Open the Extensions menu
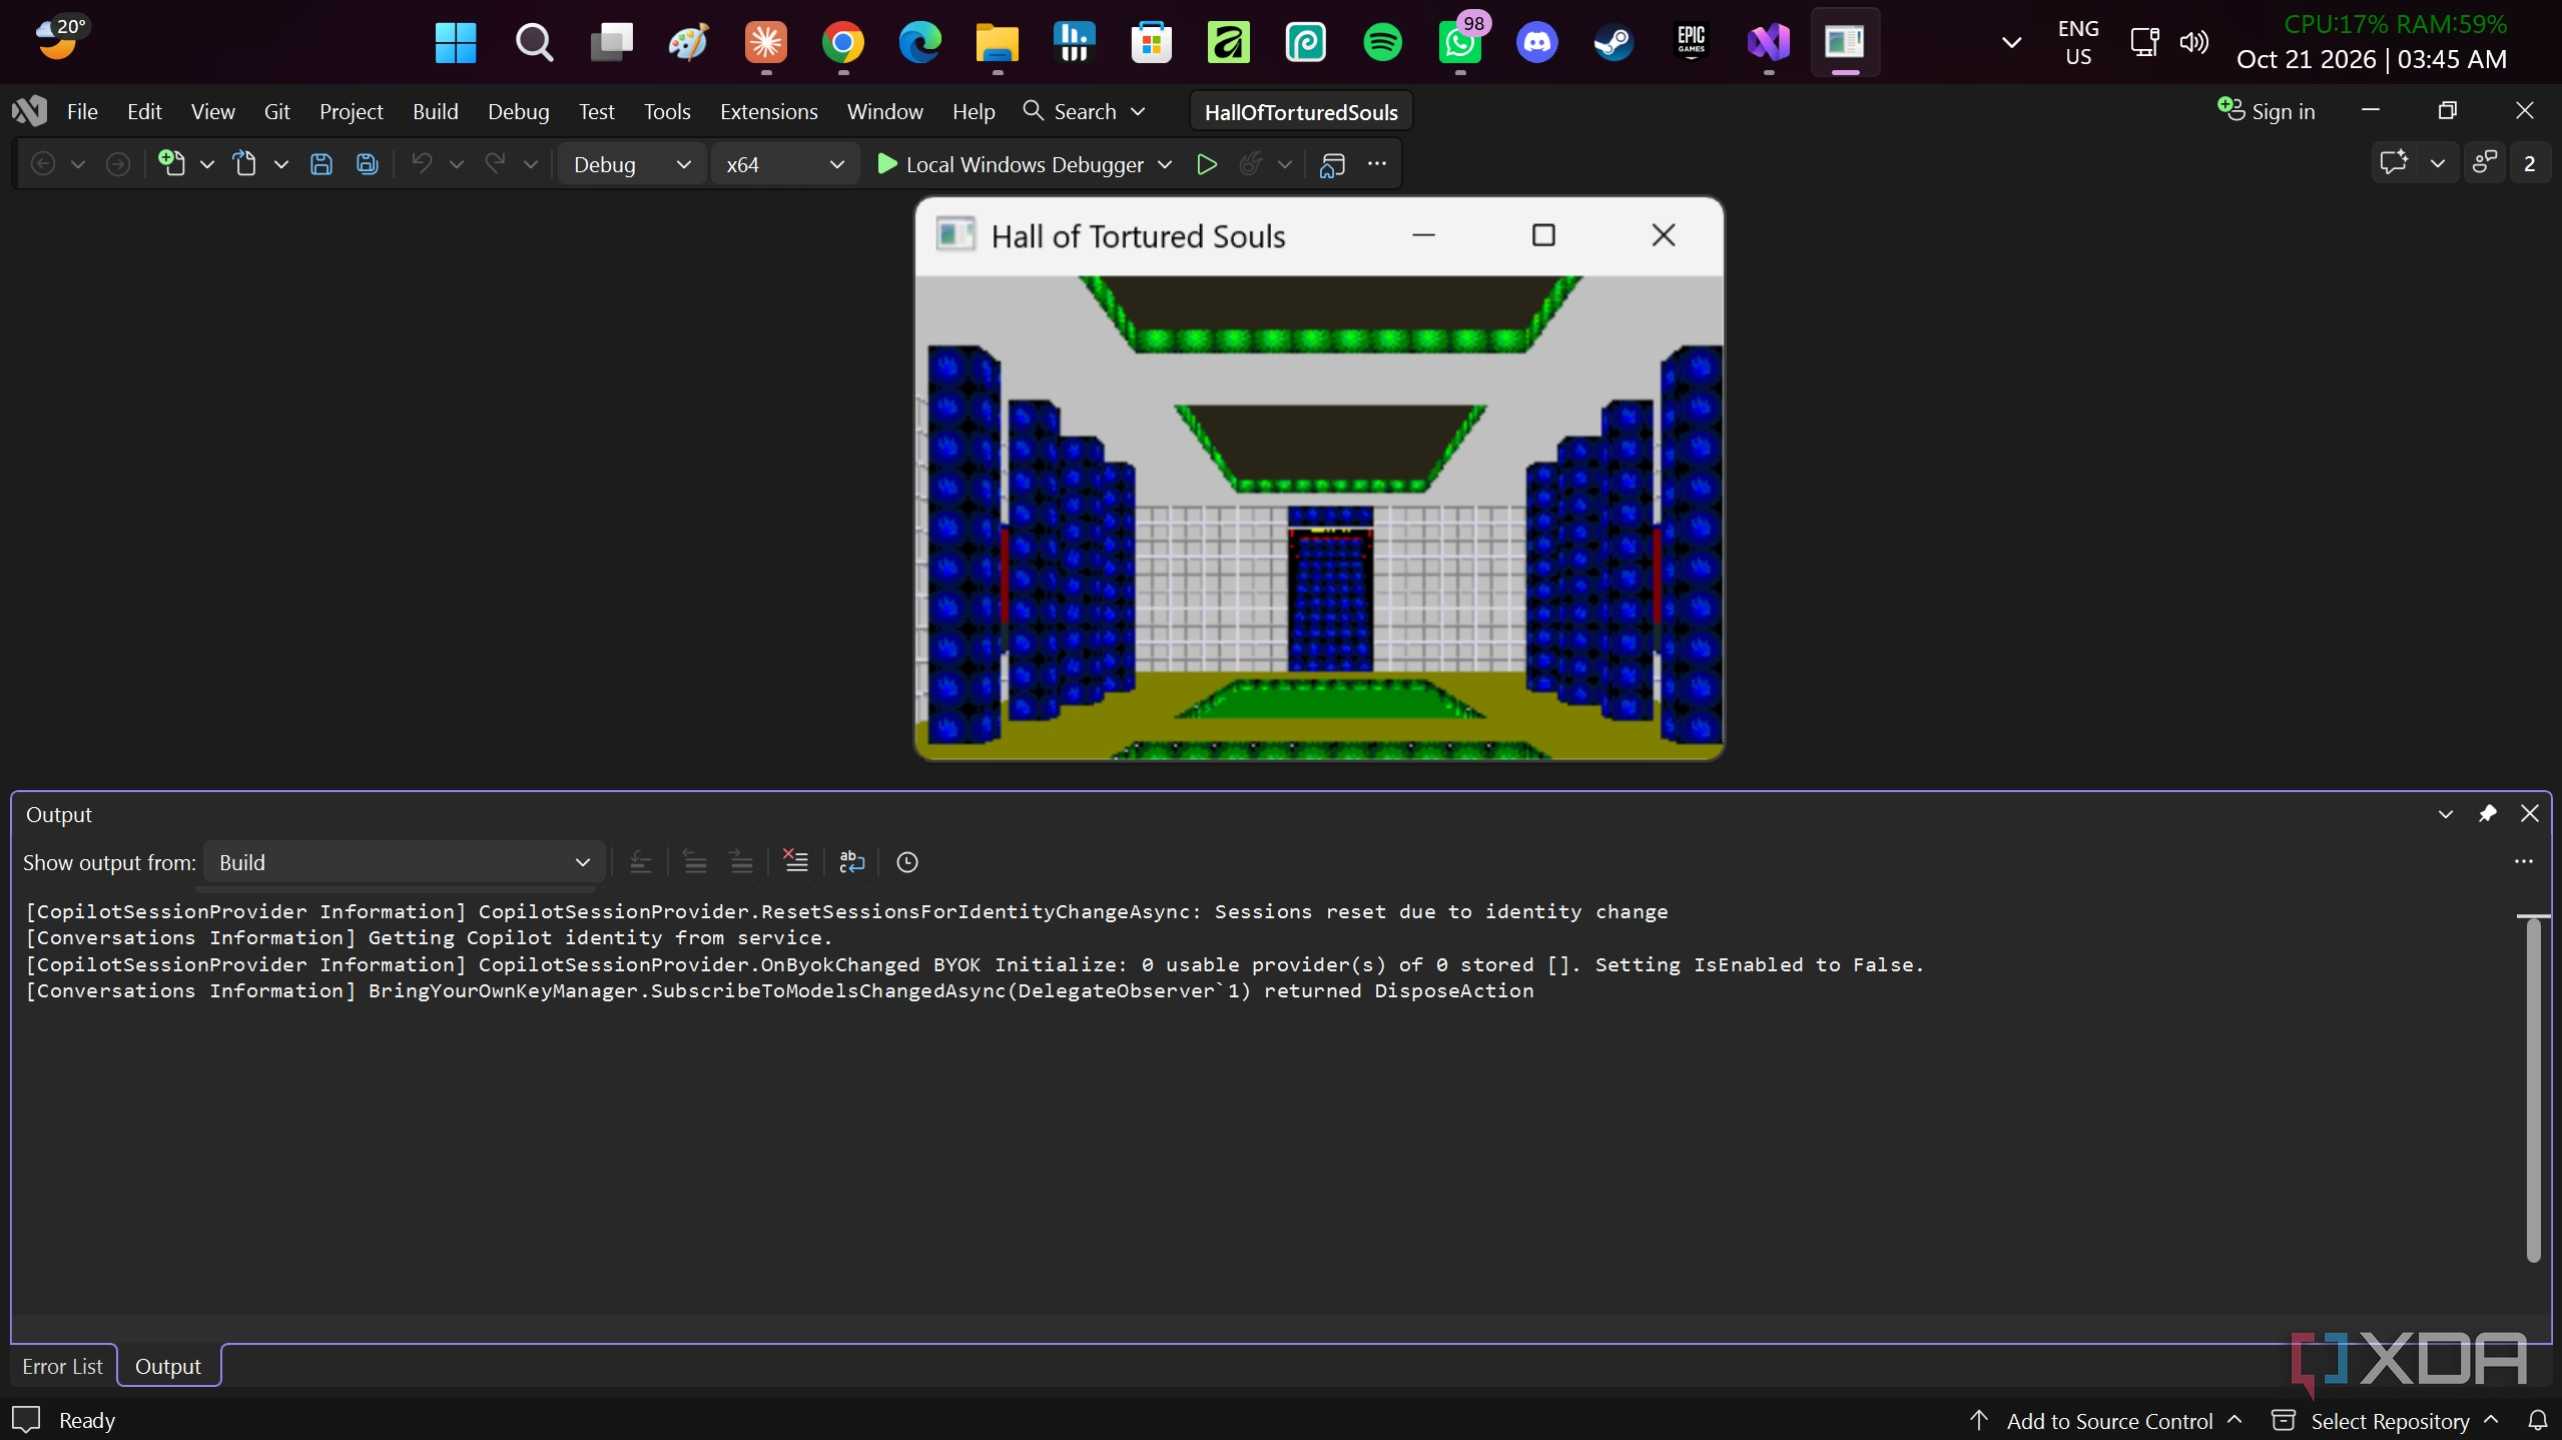The height and width of the screenshot is (1440, 2562). click(x=768, y=111)
